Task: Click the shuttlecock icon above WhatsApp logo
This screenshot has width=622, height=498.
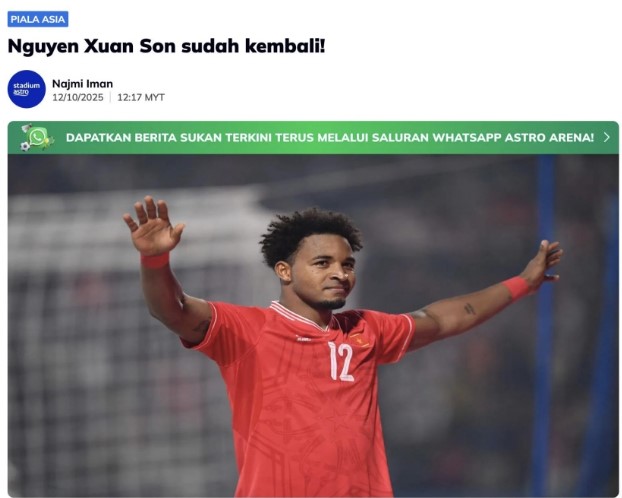Action: tap(27, 129)
